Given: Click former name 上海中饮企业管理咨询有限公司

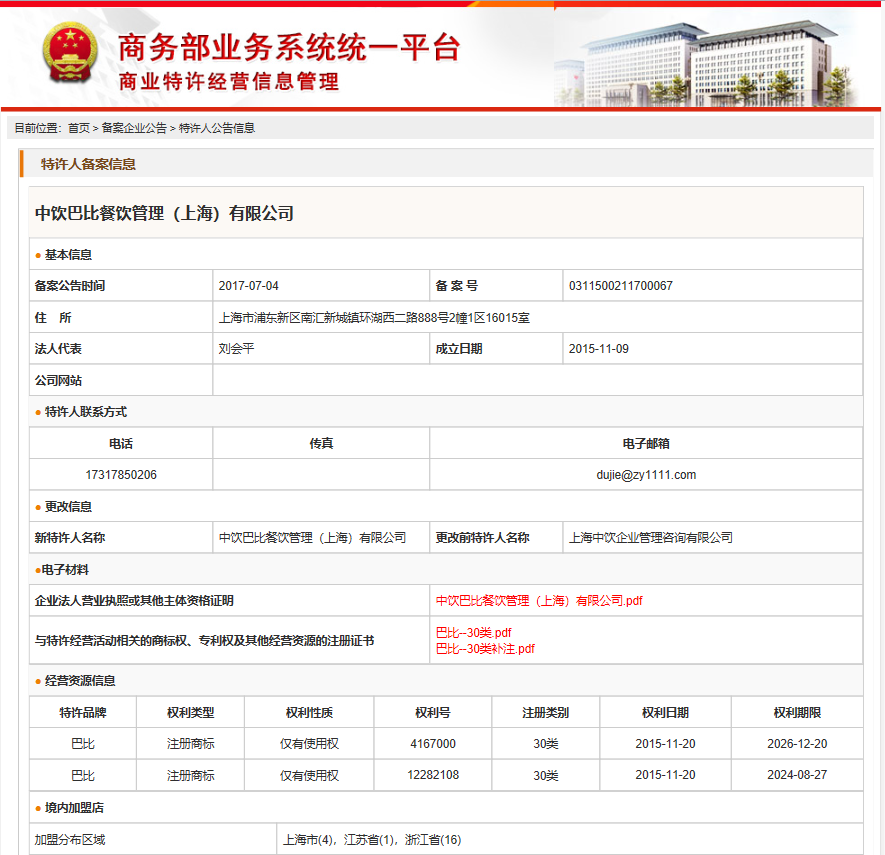Looking at the screenshot, I should 650,537.
